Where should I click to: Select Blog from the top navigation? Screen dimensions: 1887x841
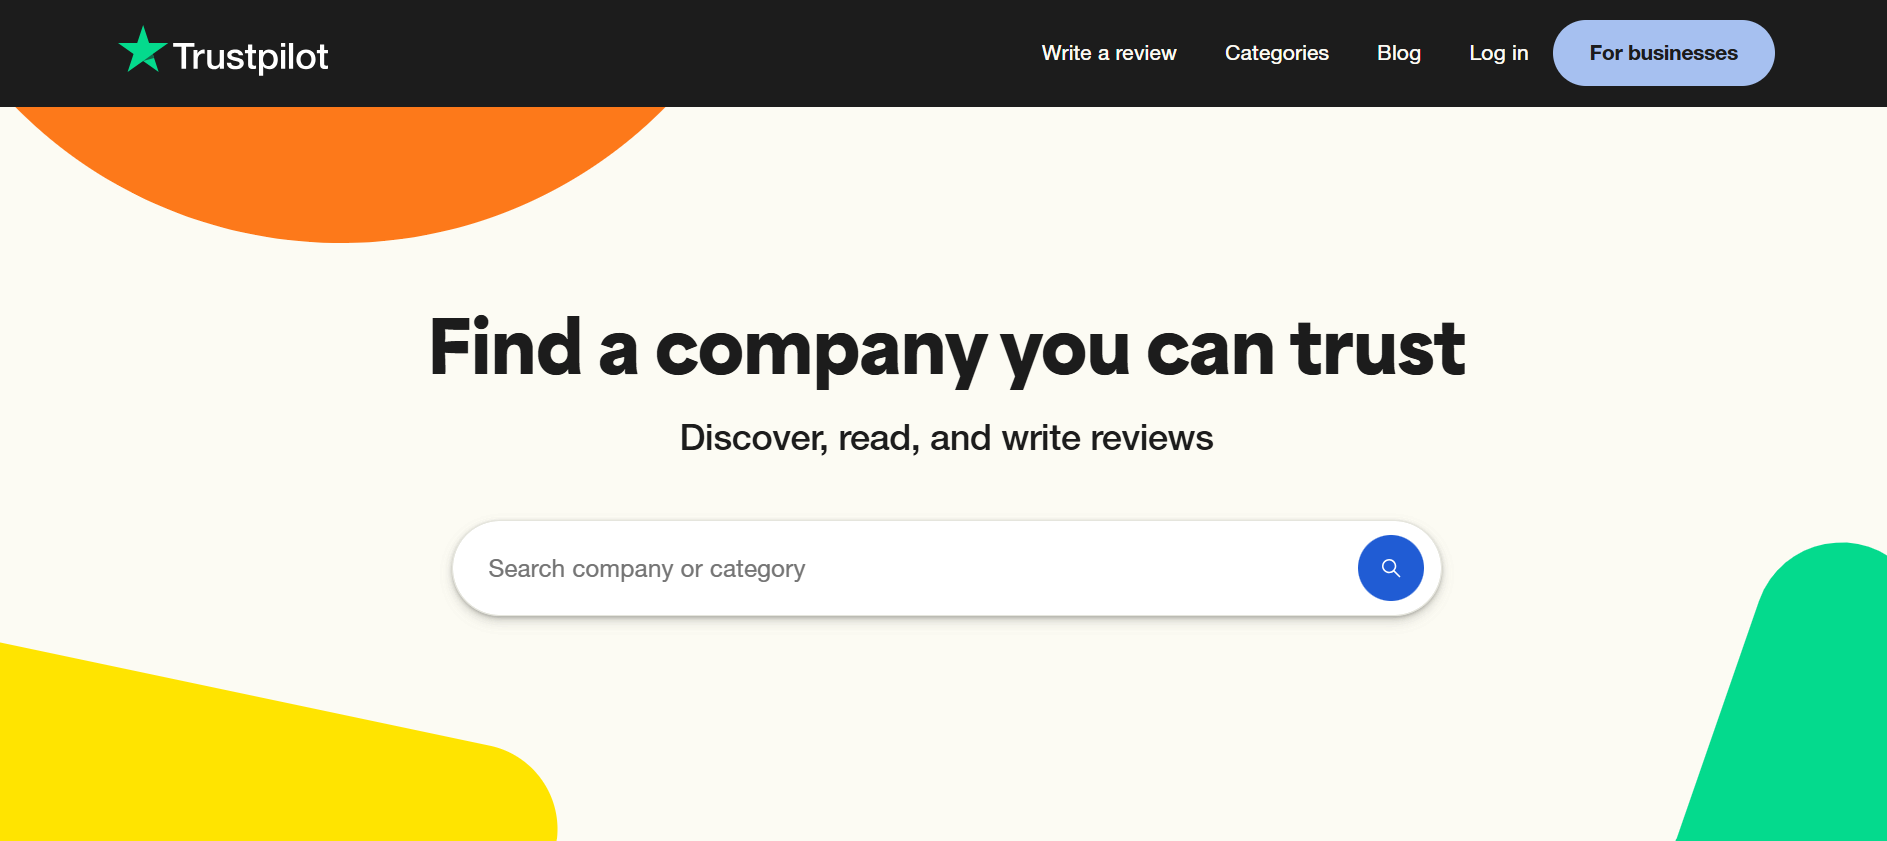pos(1398,53)
